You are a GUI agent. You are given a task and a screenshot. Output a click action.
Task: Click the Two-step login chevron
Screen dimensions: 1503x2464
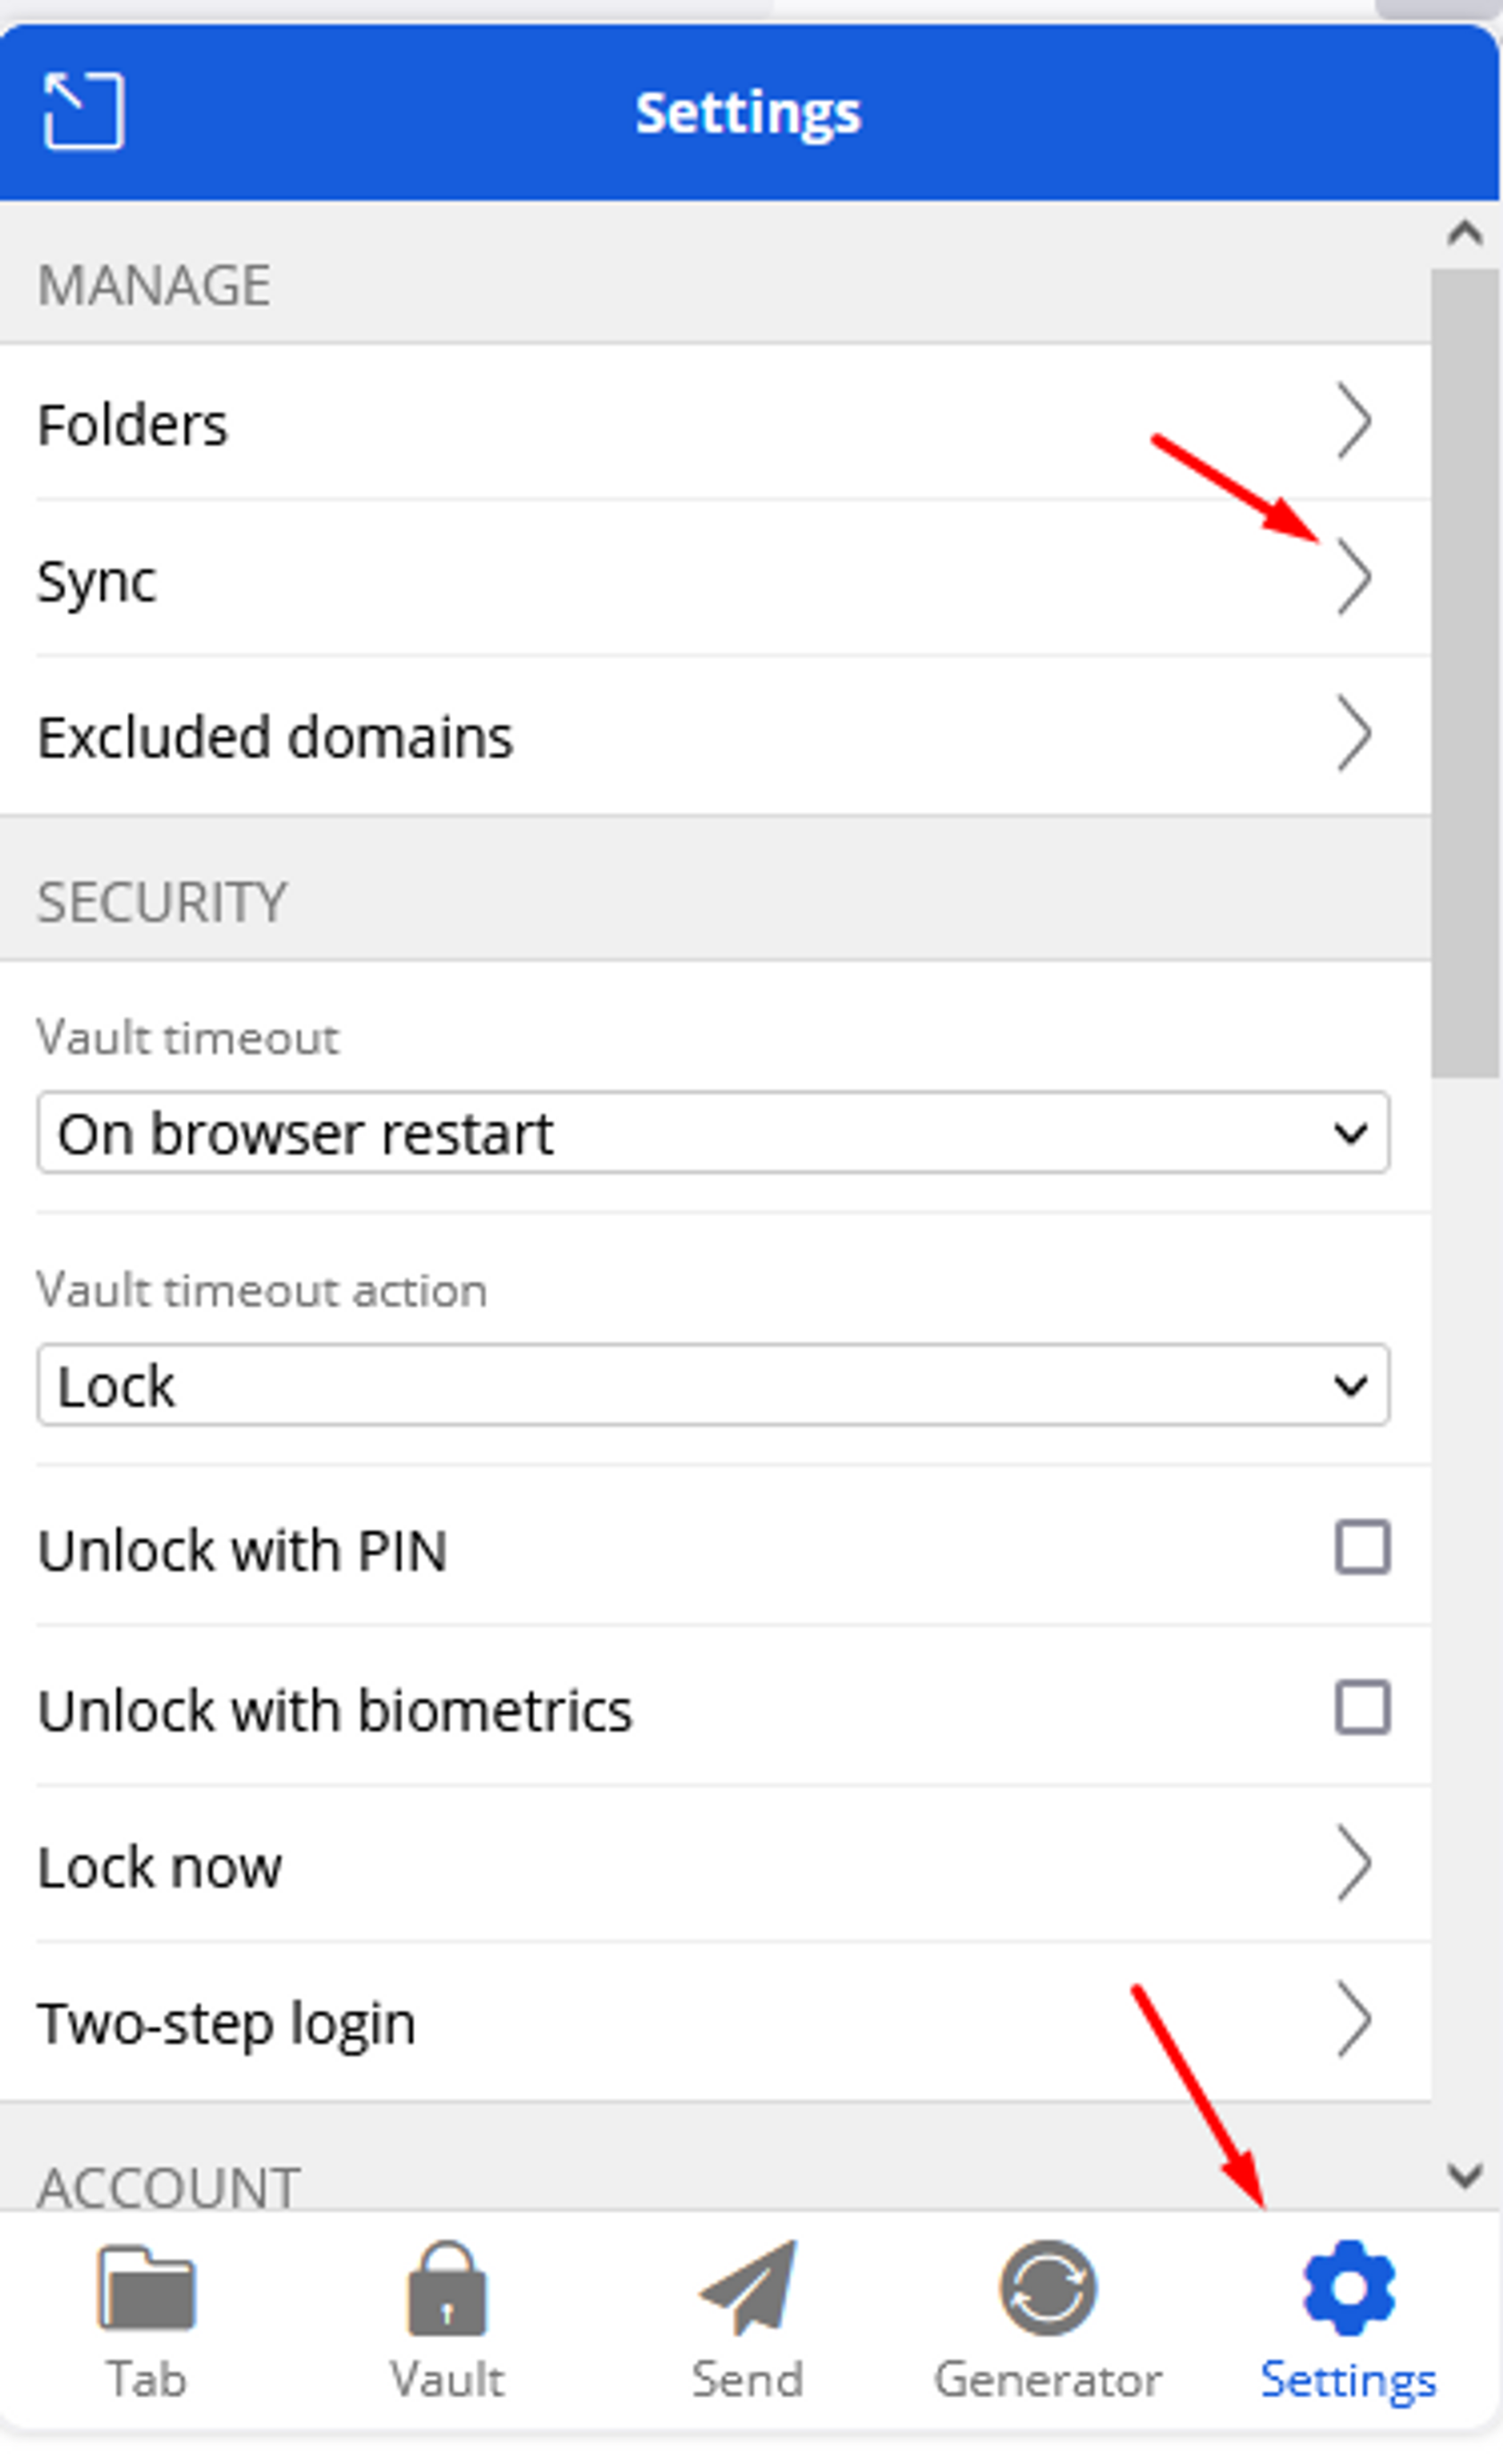pos(1354,2020)
